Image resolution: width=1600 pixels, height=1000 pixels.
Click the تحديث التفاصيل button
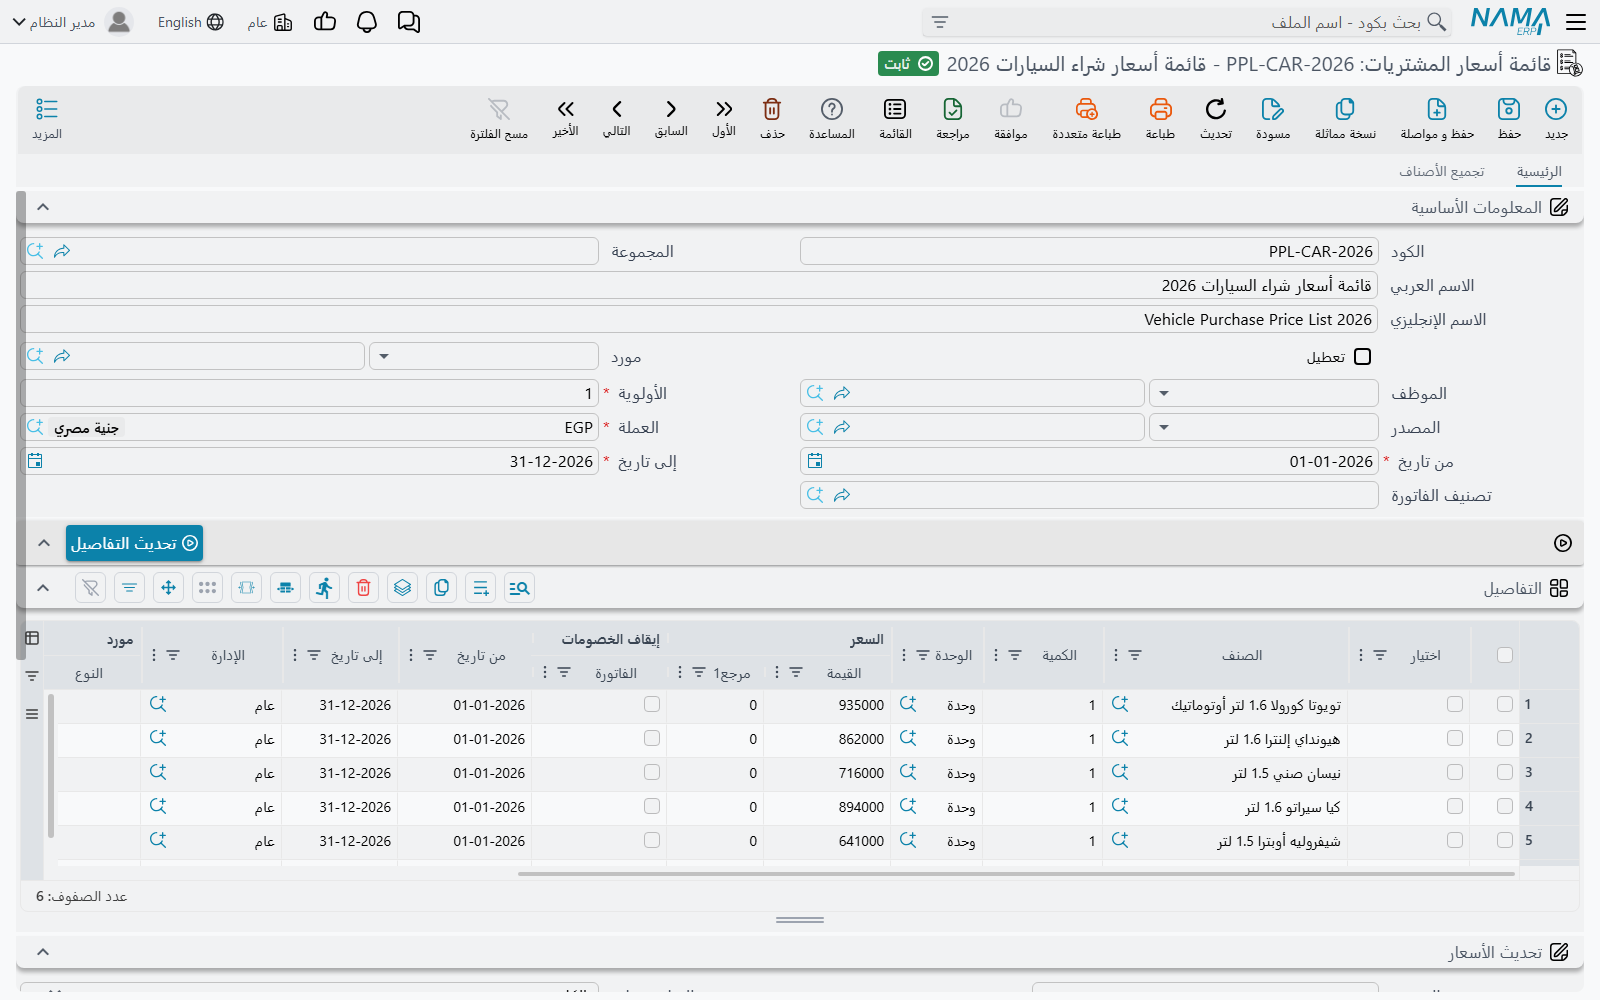[134, 543]
